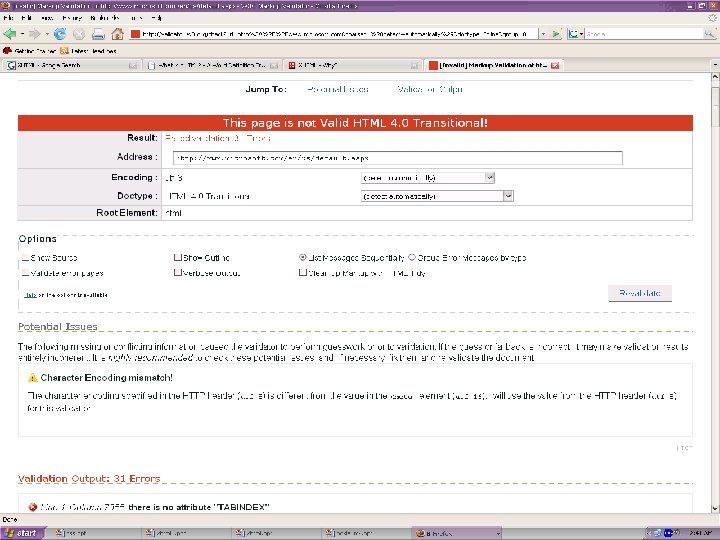Screen dimensions: 720x540
Task: Open the History menu
Action: click(x=72, y=18)
